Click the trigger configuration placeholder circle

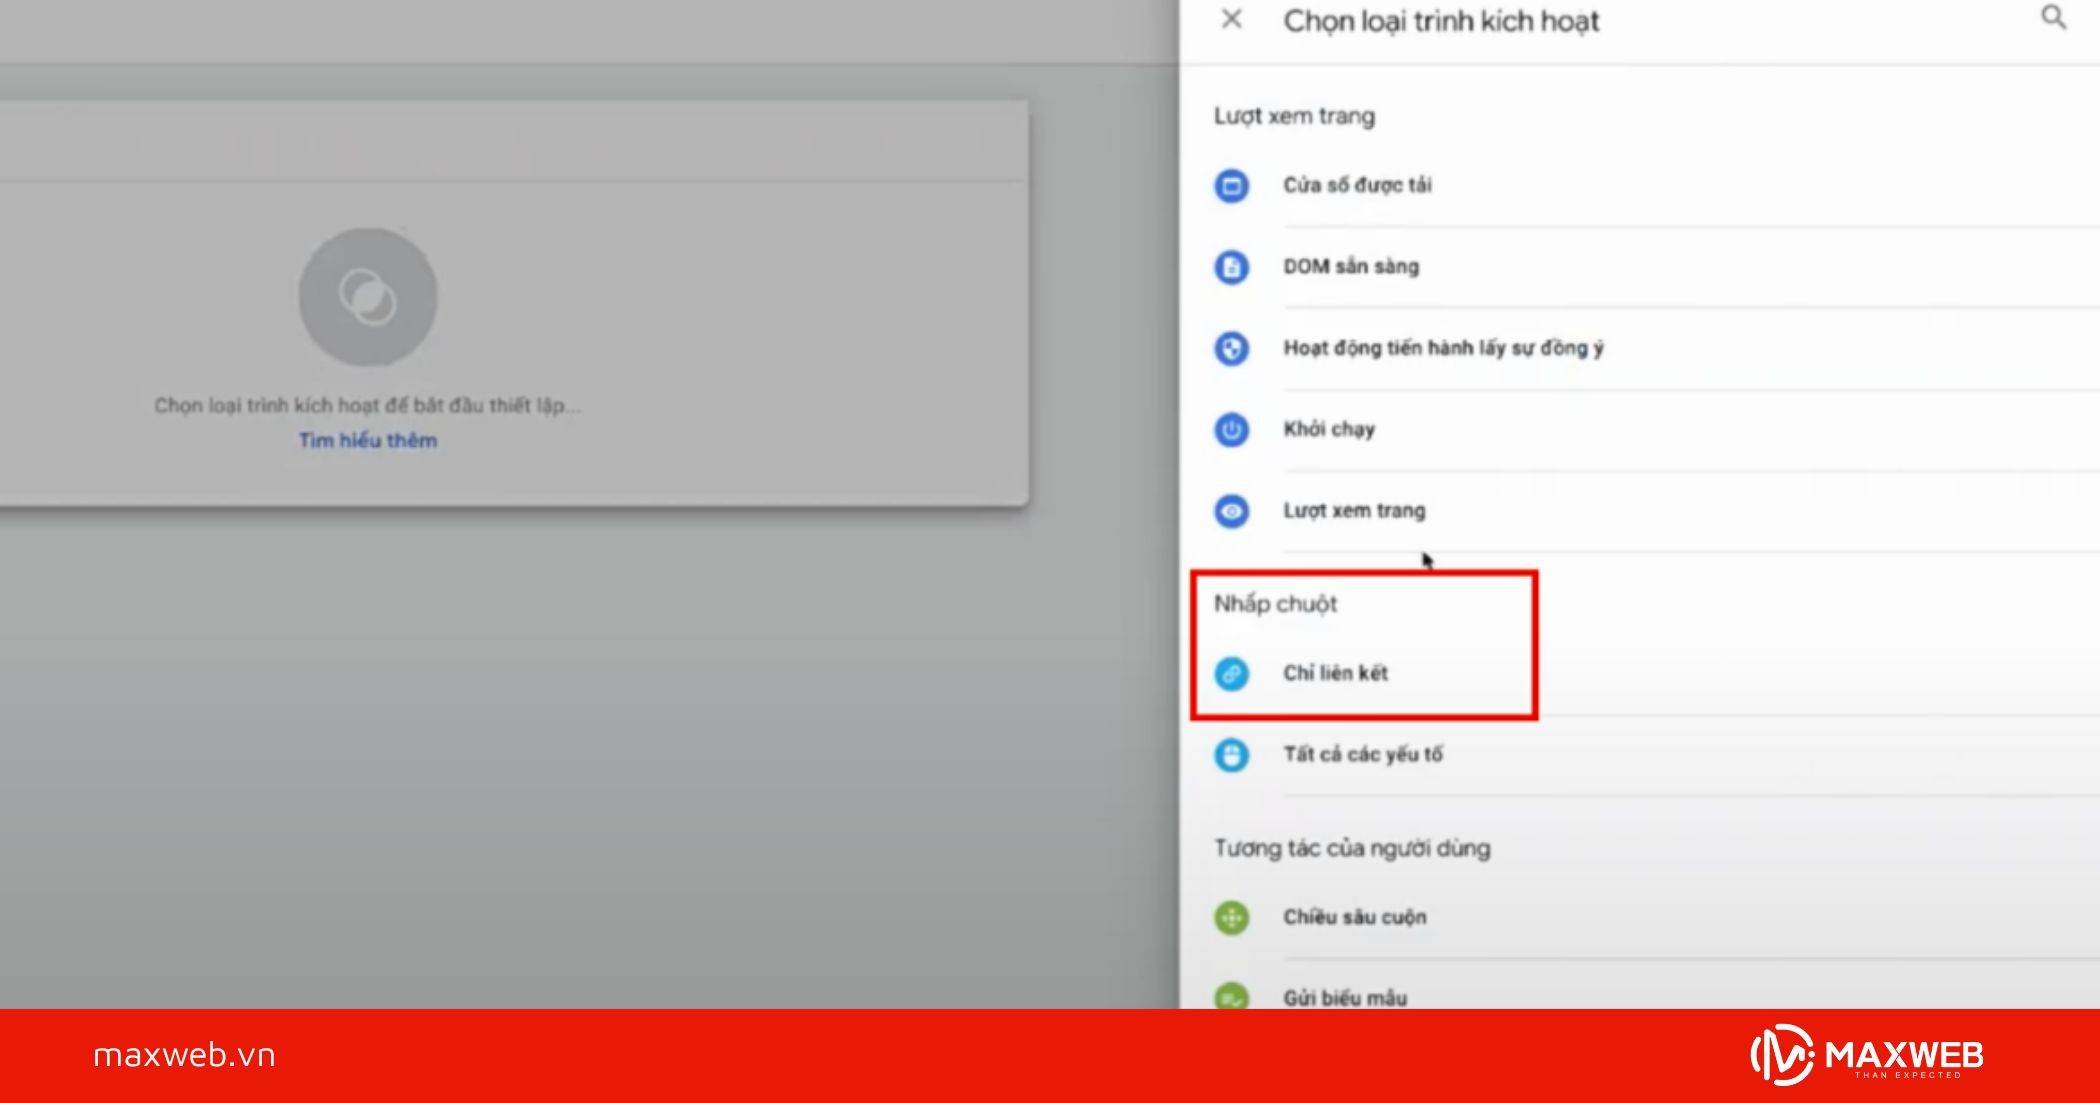[x=368, y=297]
